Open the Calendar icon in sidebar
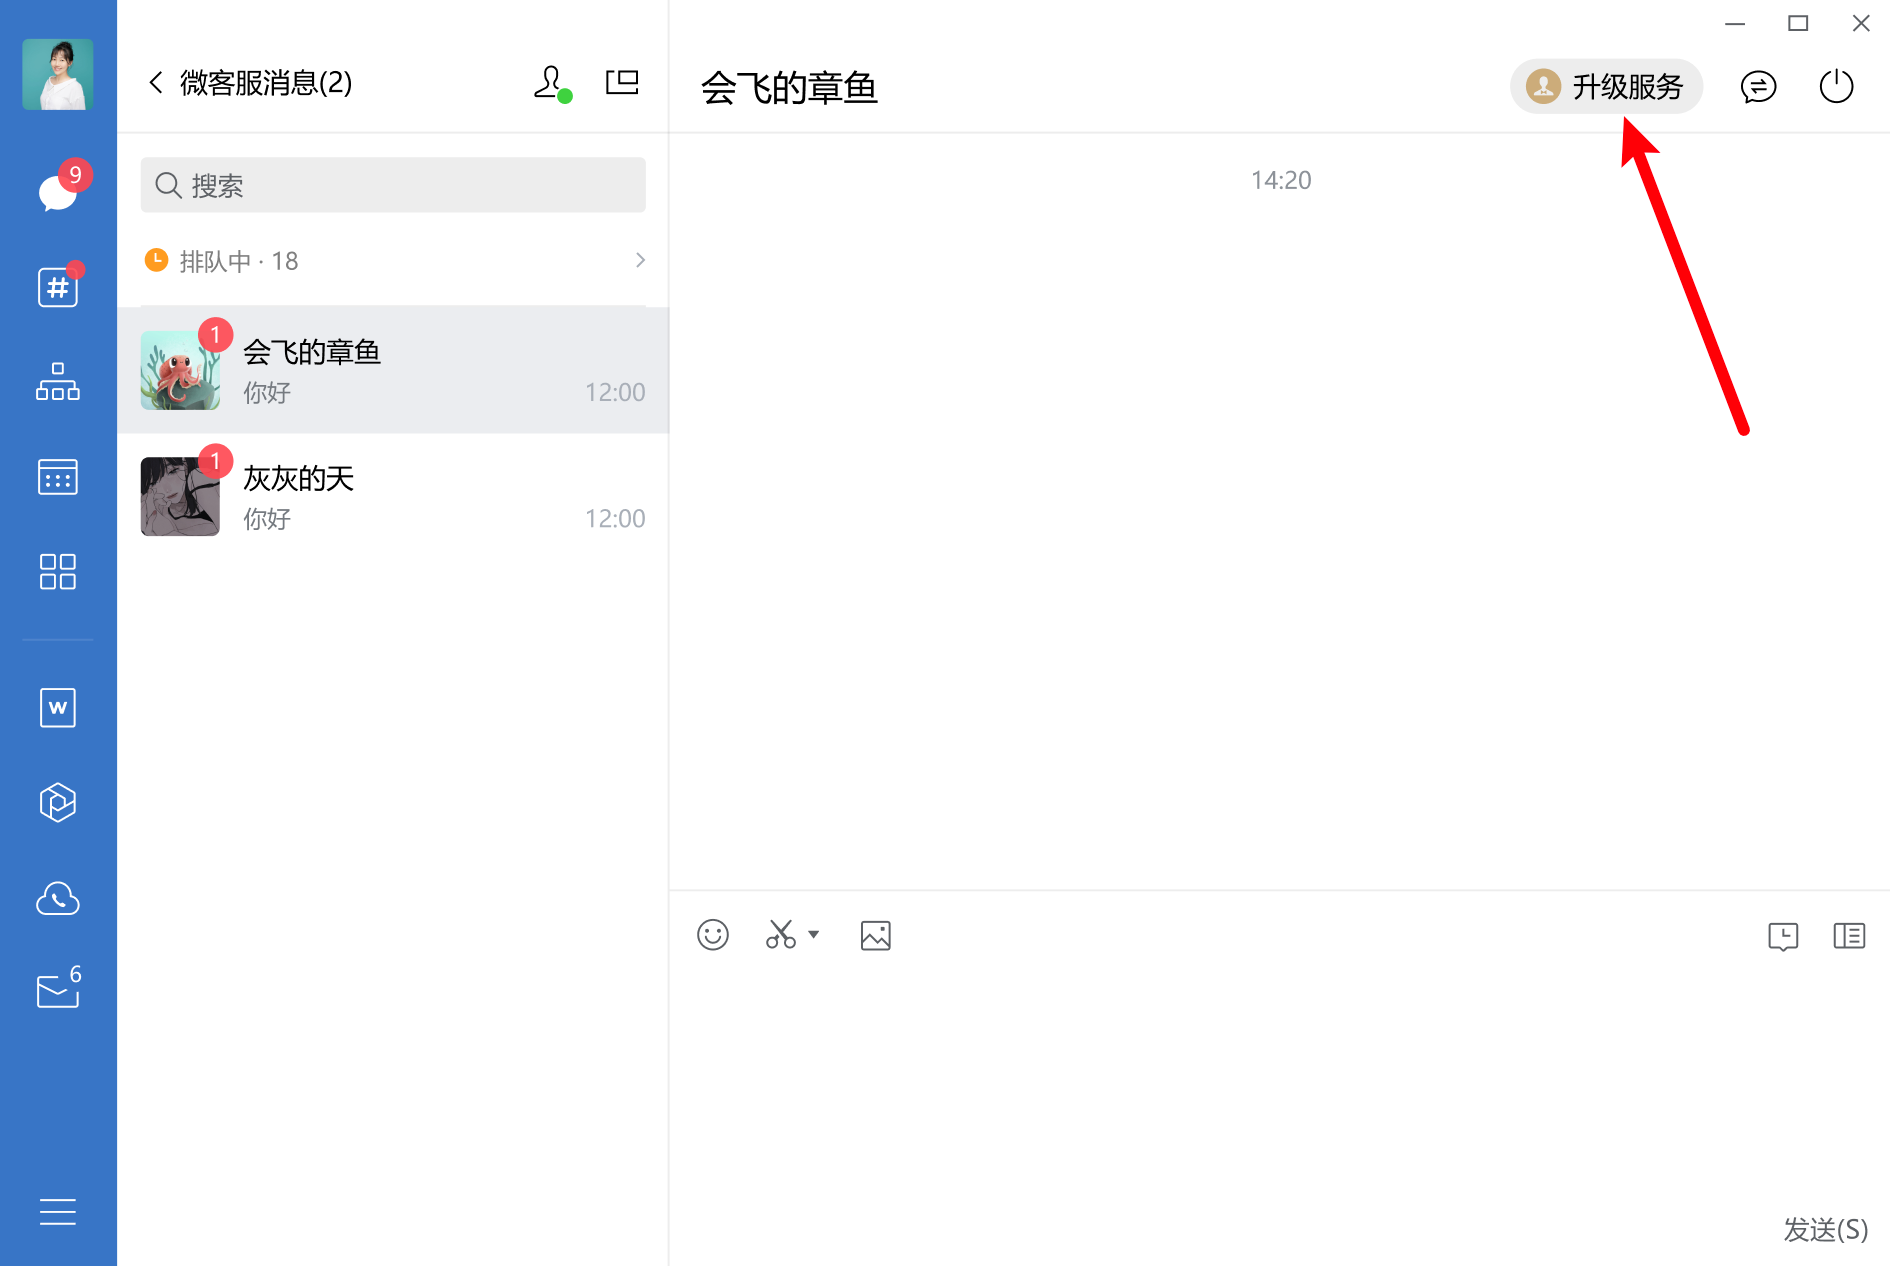Screen dimensions: 1890x1266 (57, 477)
